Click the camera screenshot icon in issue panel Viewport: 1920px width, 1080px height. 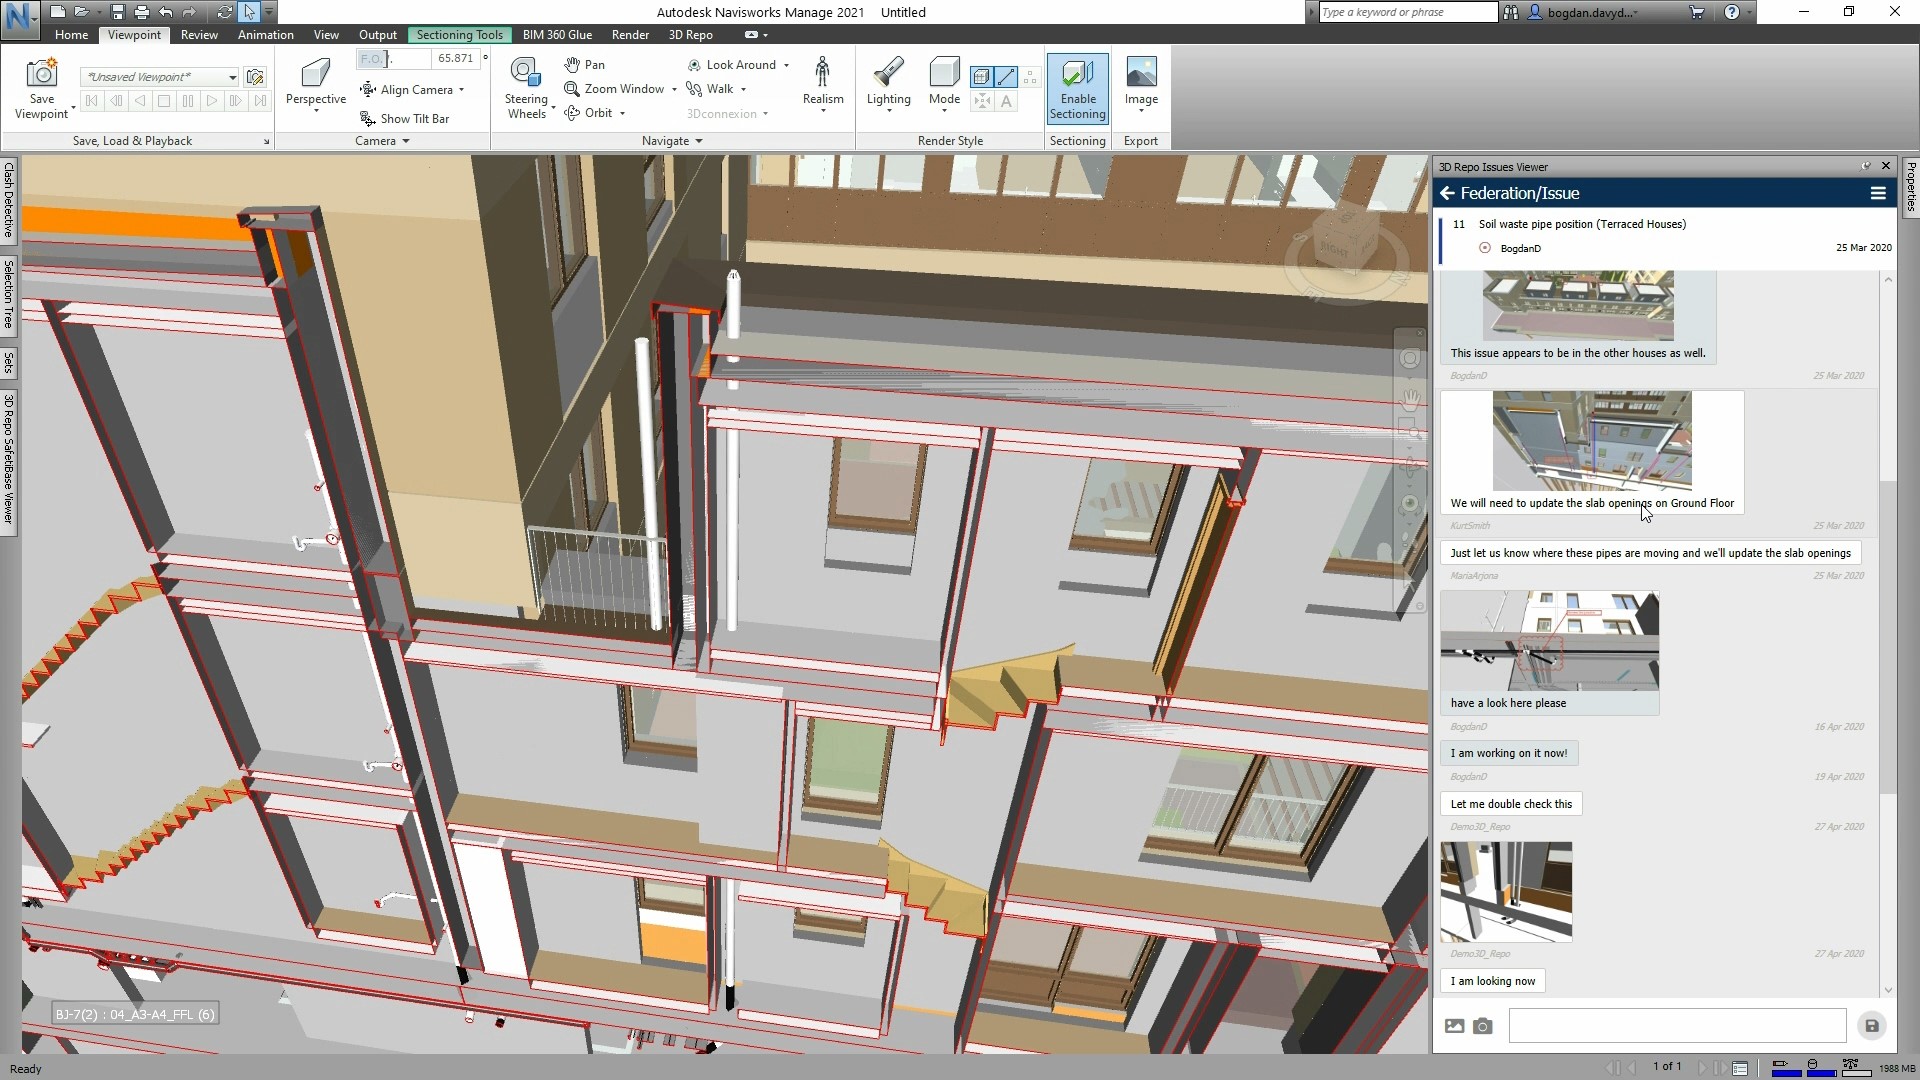tap(1483, 1026)
